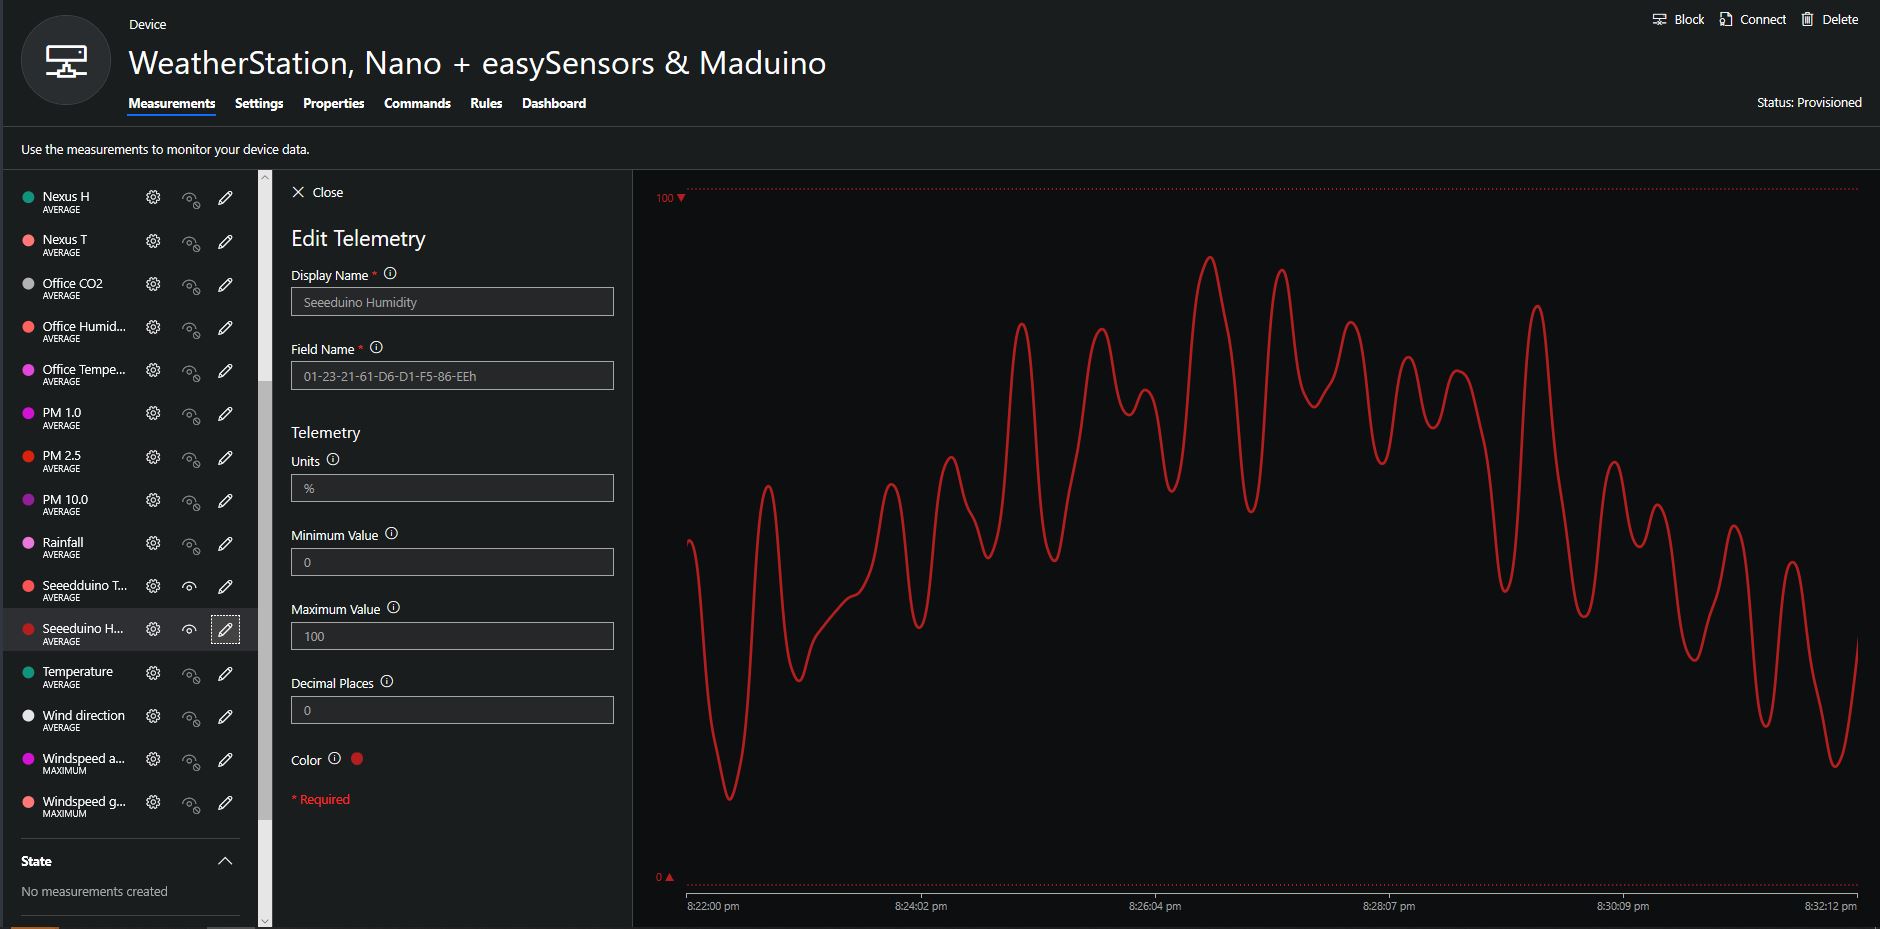Show the Nexus T measurement
The image size is (1880, 929).
(x=190, y=242)
